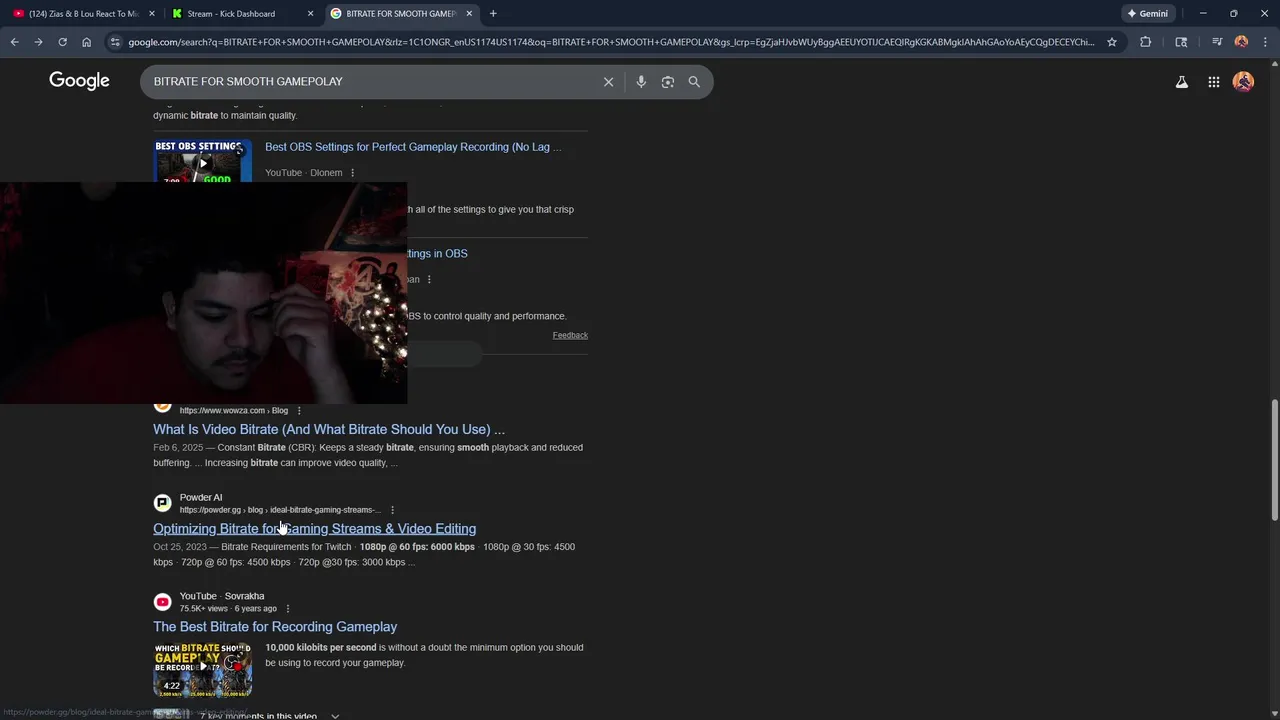1280x720 pixels.
Task: View site information icon in address bar
Action: pyautogui.click(x=115, y=42)
